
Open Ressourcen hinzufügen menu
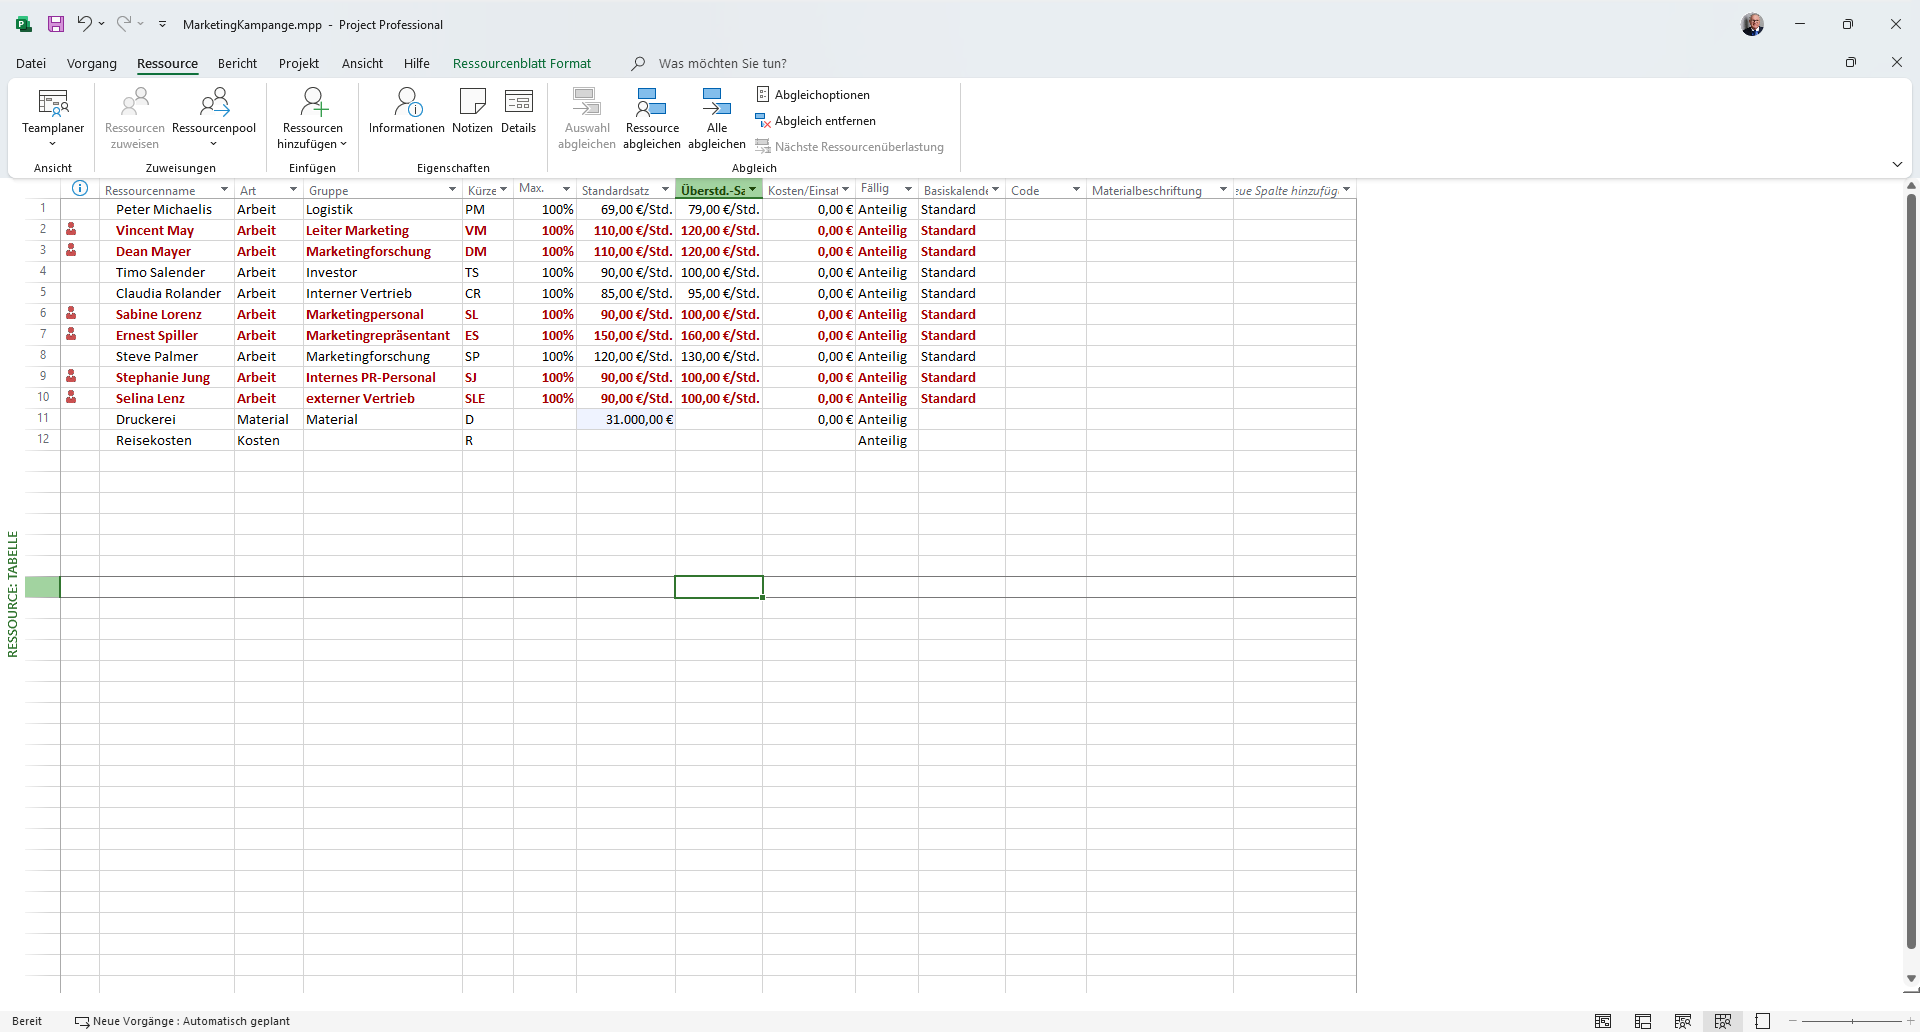313,117
